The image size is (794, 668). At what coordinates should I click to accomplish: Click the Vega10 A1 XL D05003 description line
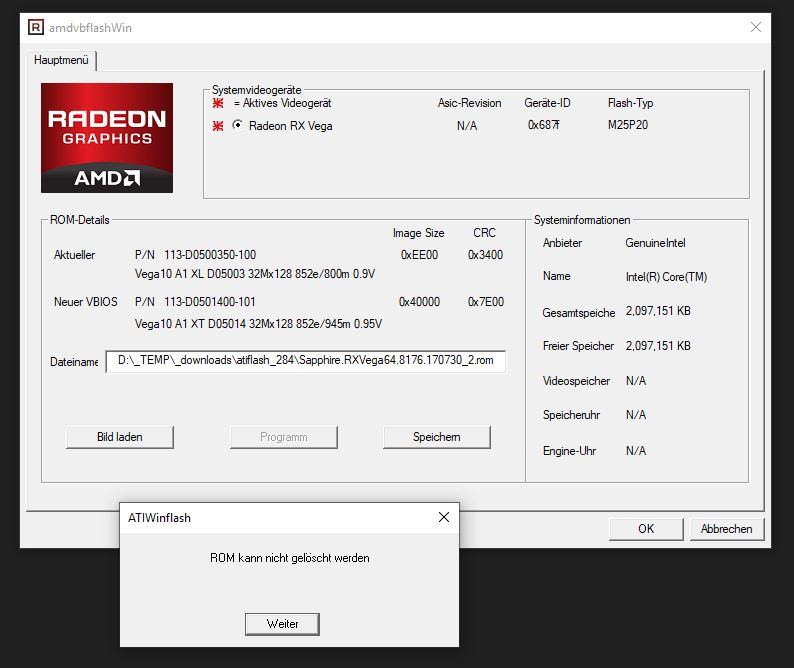point(255,274)
